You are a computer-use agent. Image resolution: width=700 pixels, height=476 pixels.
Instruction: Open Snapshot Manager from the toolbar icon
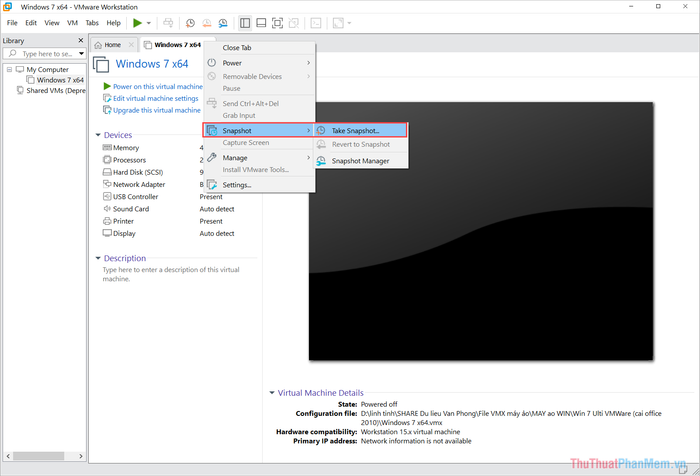pos(223,23)
